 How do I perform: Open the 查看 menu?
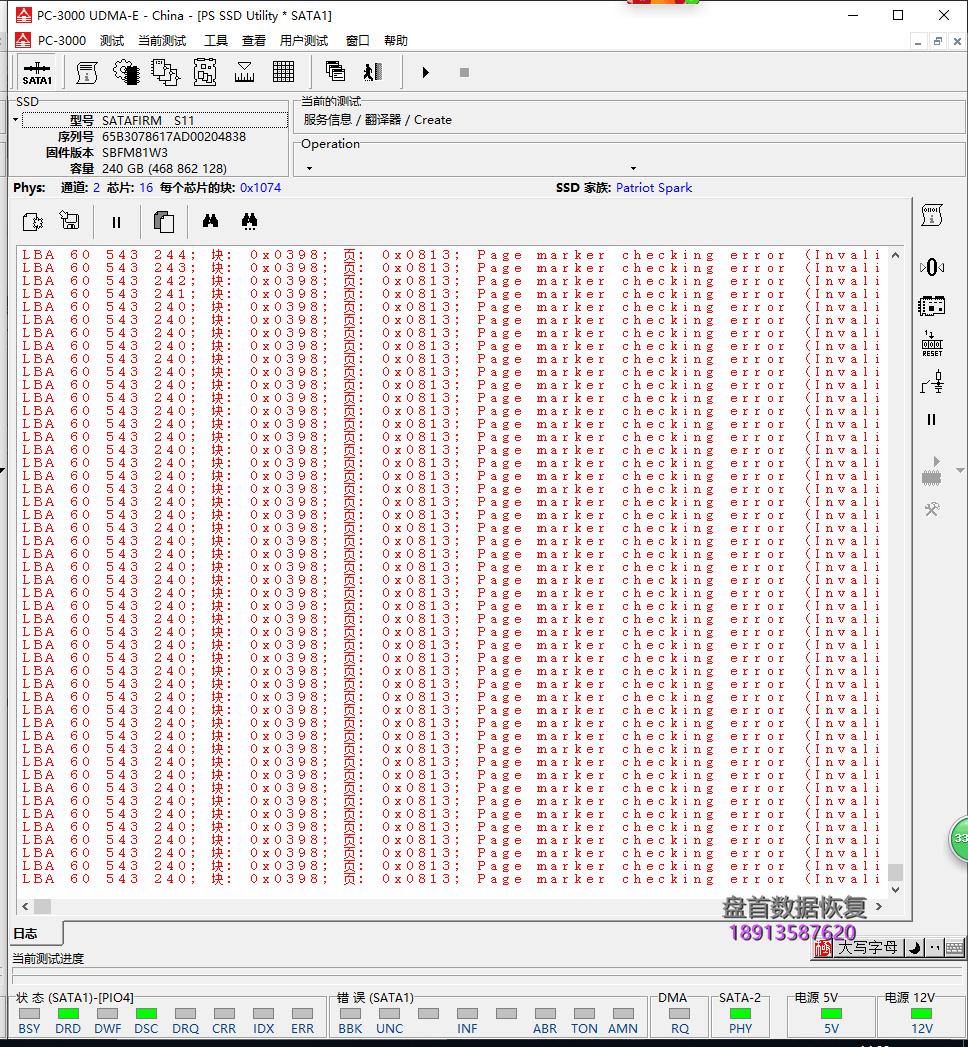[254, 41]
